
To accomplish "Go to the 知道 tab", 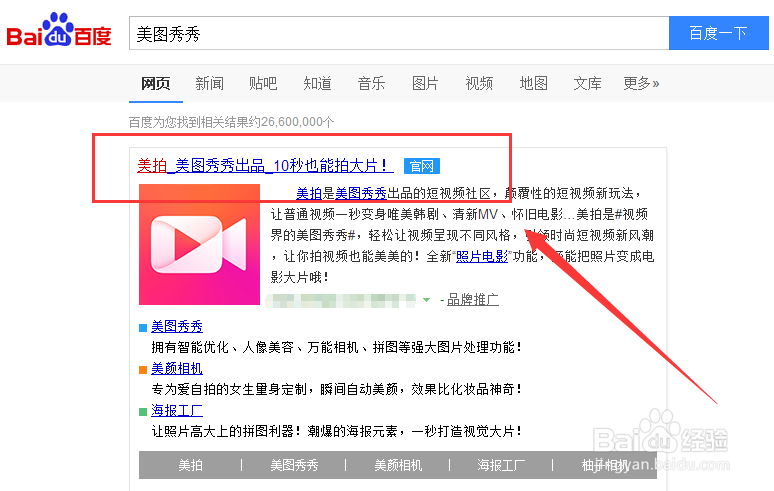I will pyautogui.click(x=317, y=83).
